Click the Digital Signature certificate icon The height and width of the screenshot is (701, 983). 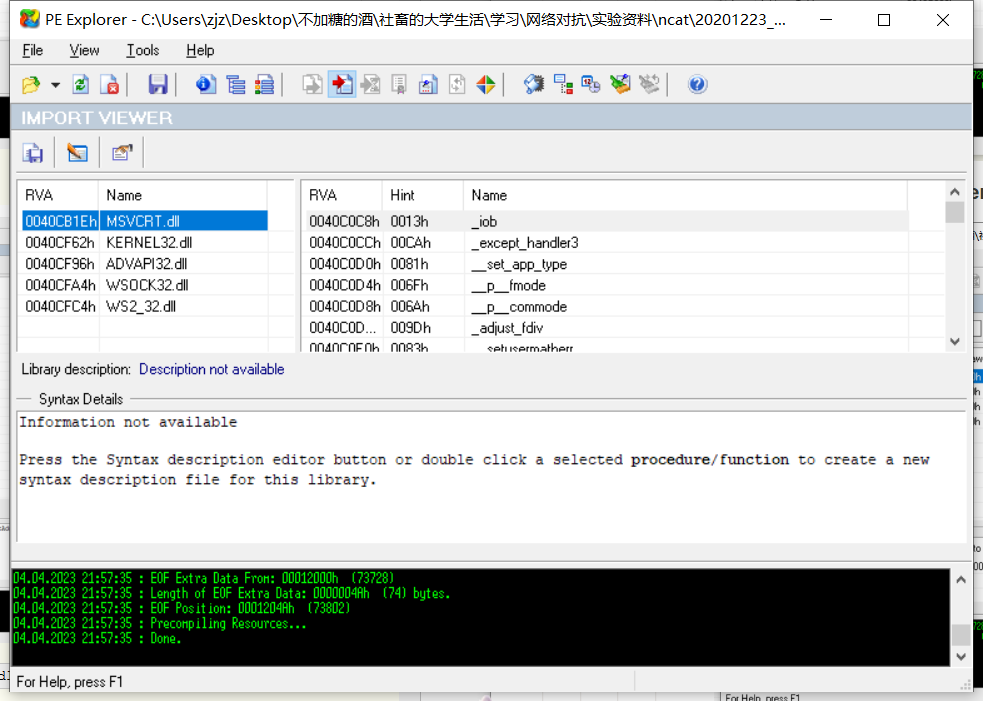[399, 84]
